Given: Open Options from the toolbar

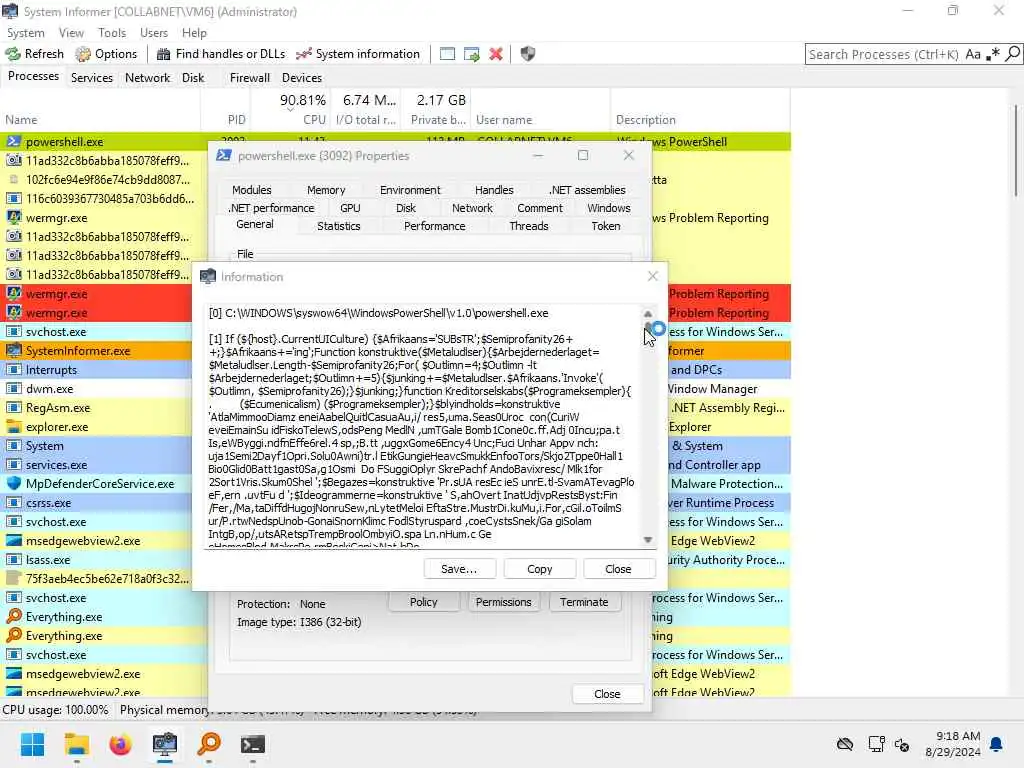Looking at the screenshot, I should pos(106,54).
